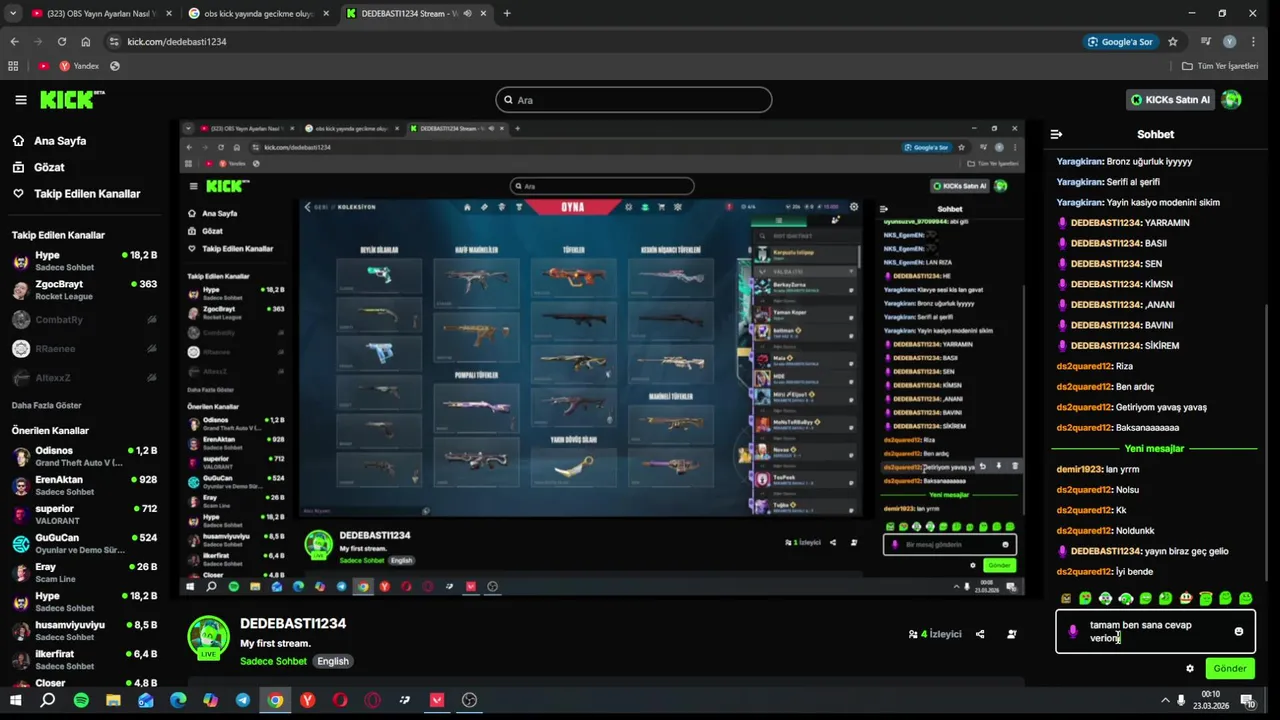Click the user follow icon next to share
1280x720 pixels.
(x=1012, y=634)
